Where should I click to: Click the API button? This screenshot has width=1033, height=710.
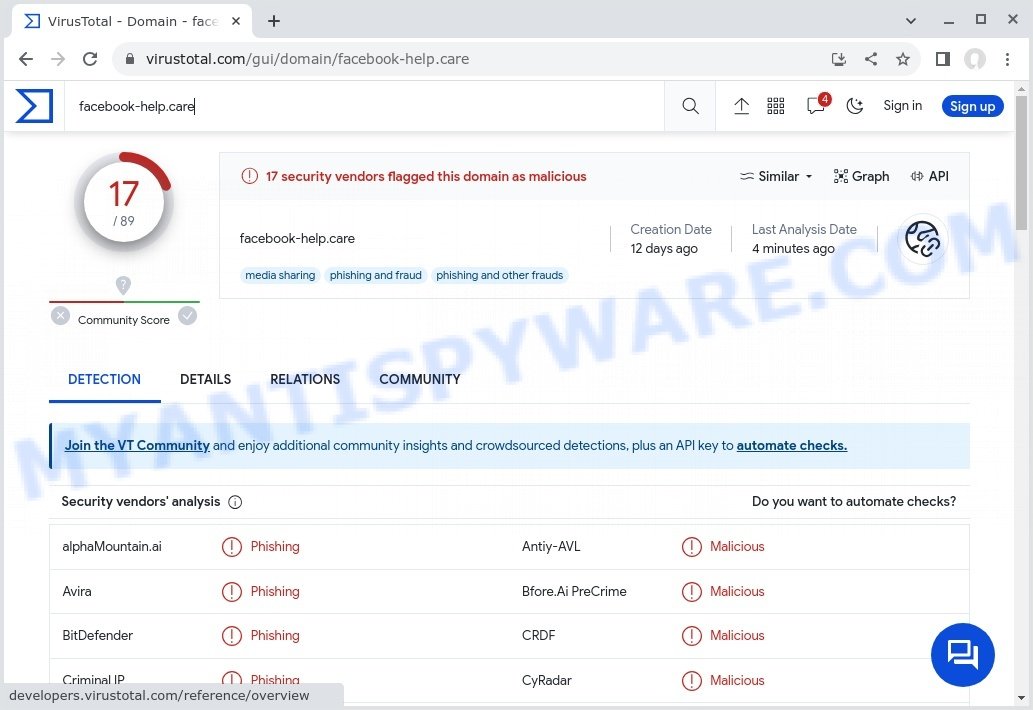pyautogui.click(x=930, y=177)
